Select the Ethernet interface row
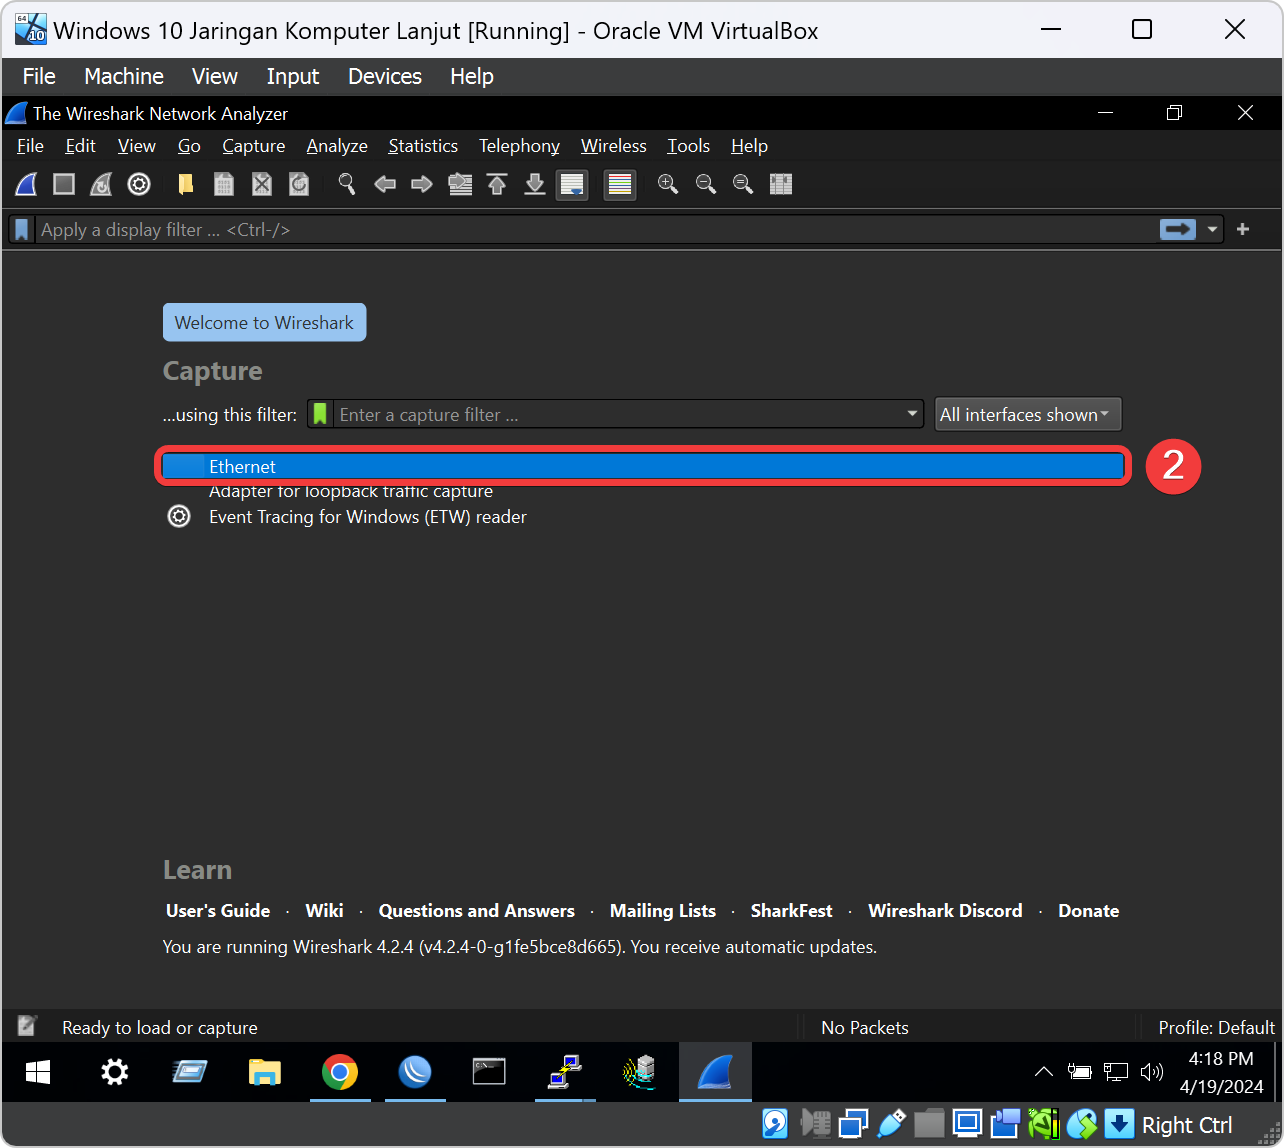Viewport: 1284px width, 1148px height. pos(643,467)
